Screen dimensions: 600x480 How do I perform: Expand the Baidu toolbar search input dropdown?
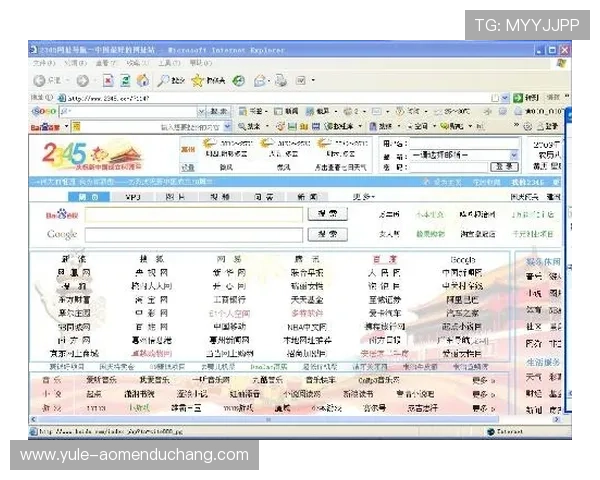(228, 126)
